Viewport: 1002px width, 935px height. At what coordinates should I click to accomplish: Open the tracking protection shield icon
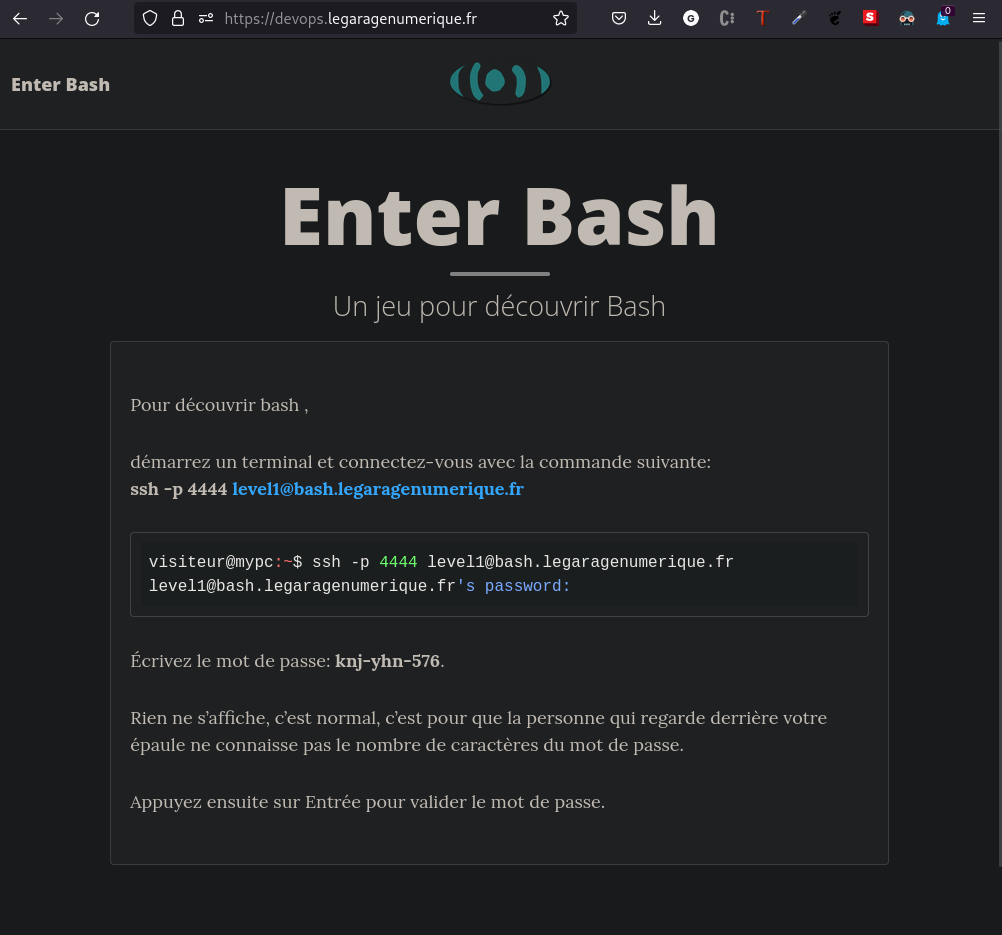click(150, 18)
